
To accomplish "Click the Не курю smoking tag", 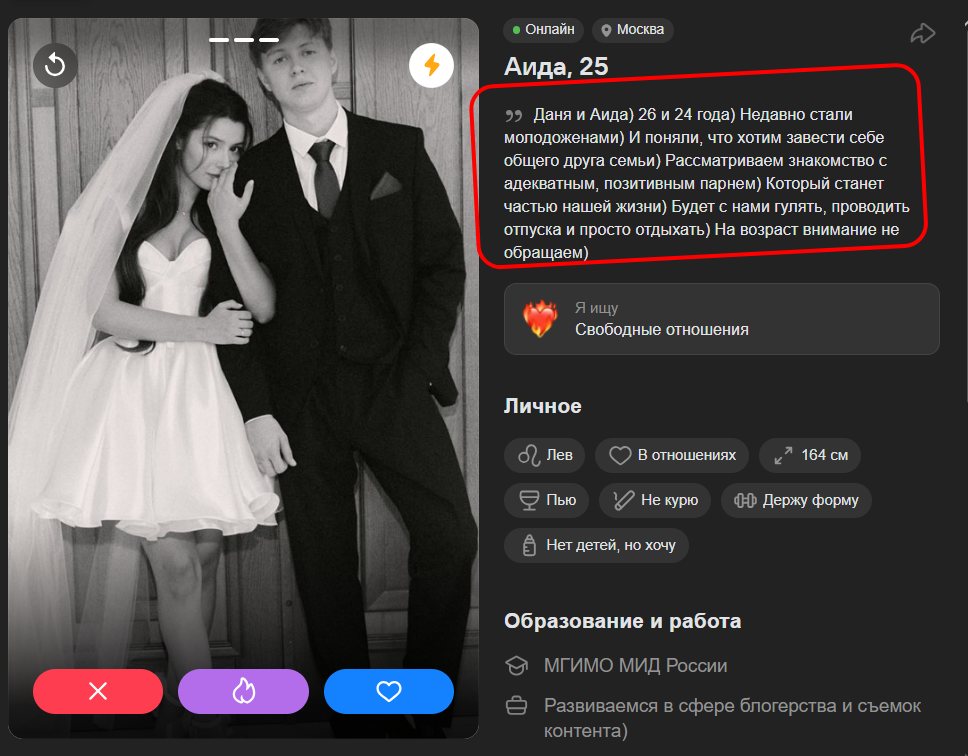I will point(655,500).
